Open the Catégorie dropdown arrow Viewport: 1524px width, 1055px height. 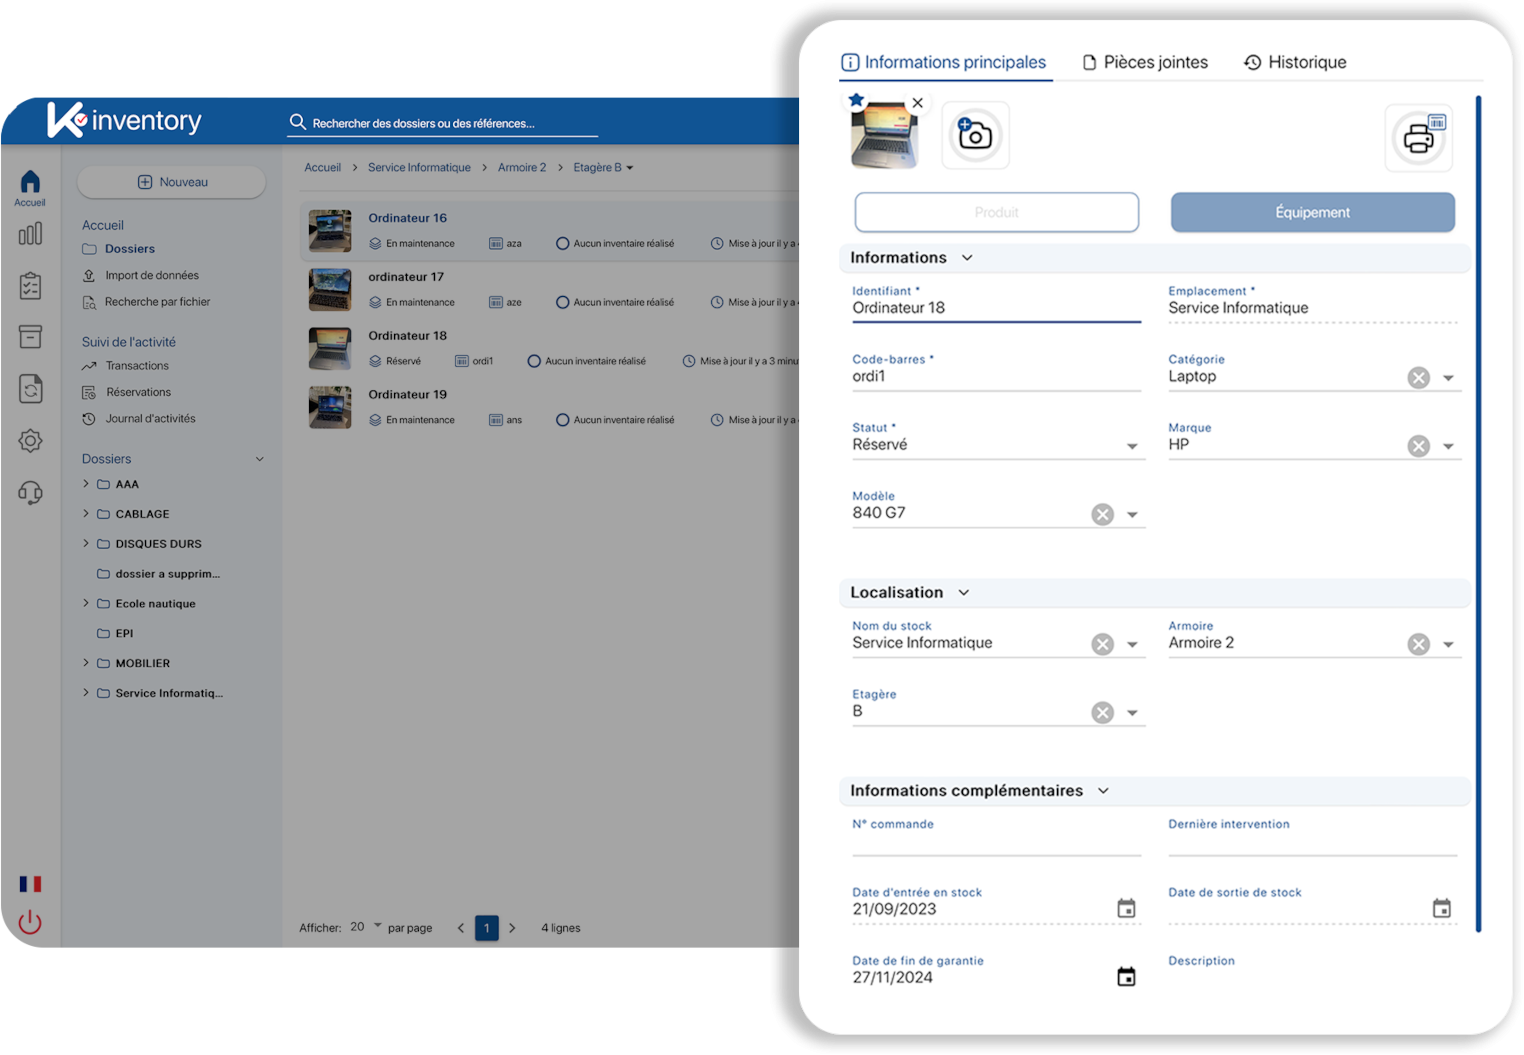coord(1448,378)
